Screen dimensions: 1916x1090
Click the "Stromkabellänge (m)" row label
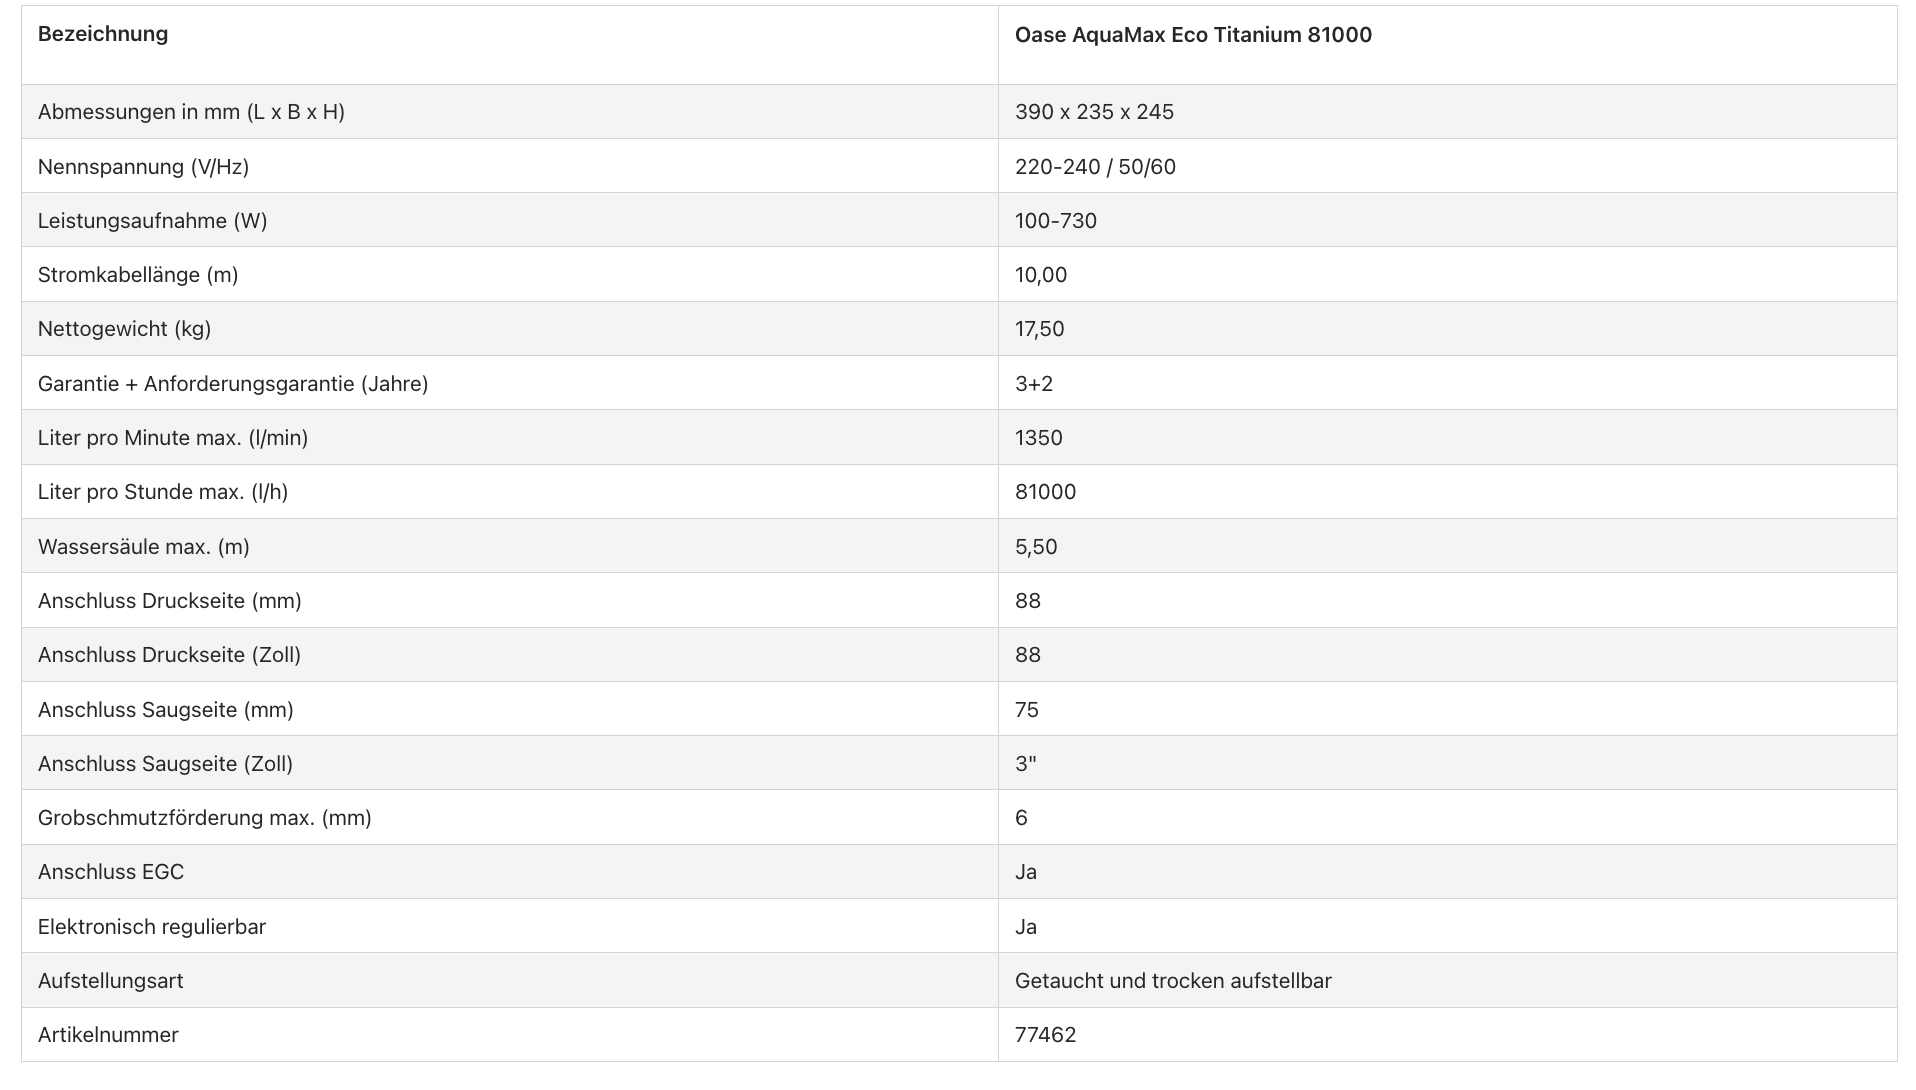138,275
